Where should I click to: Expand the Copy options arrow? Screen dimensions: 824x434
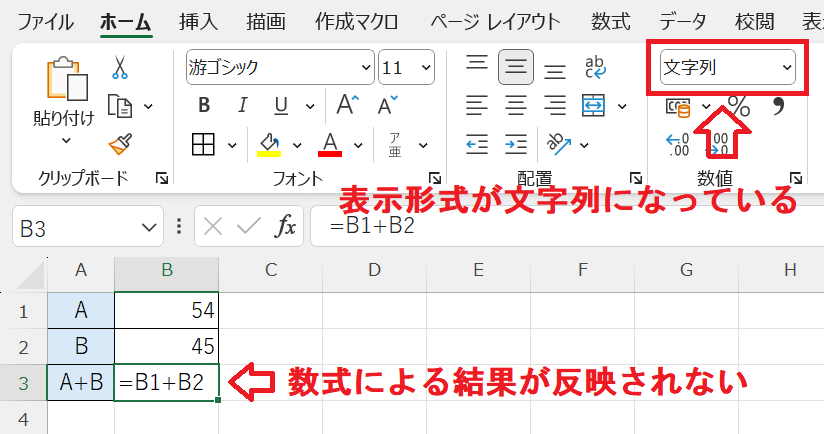tap(148, 106)
